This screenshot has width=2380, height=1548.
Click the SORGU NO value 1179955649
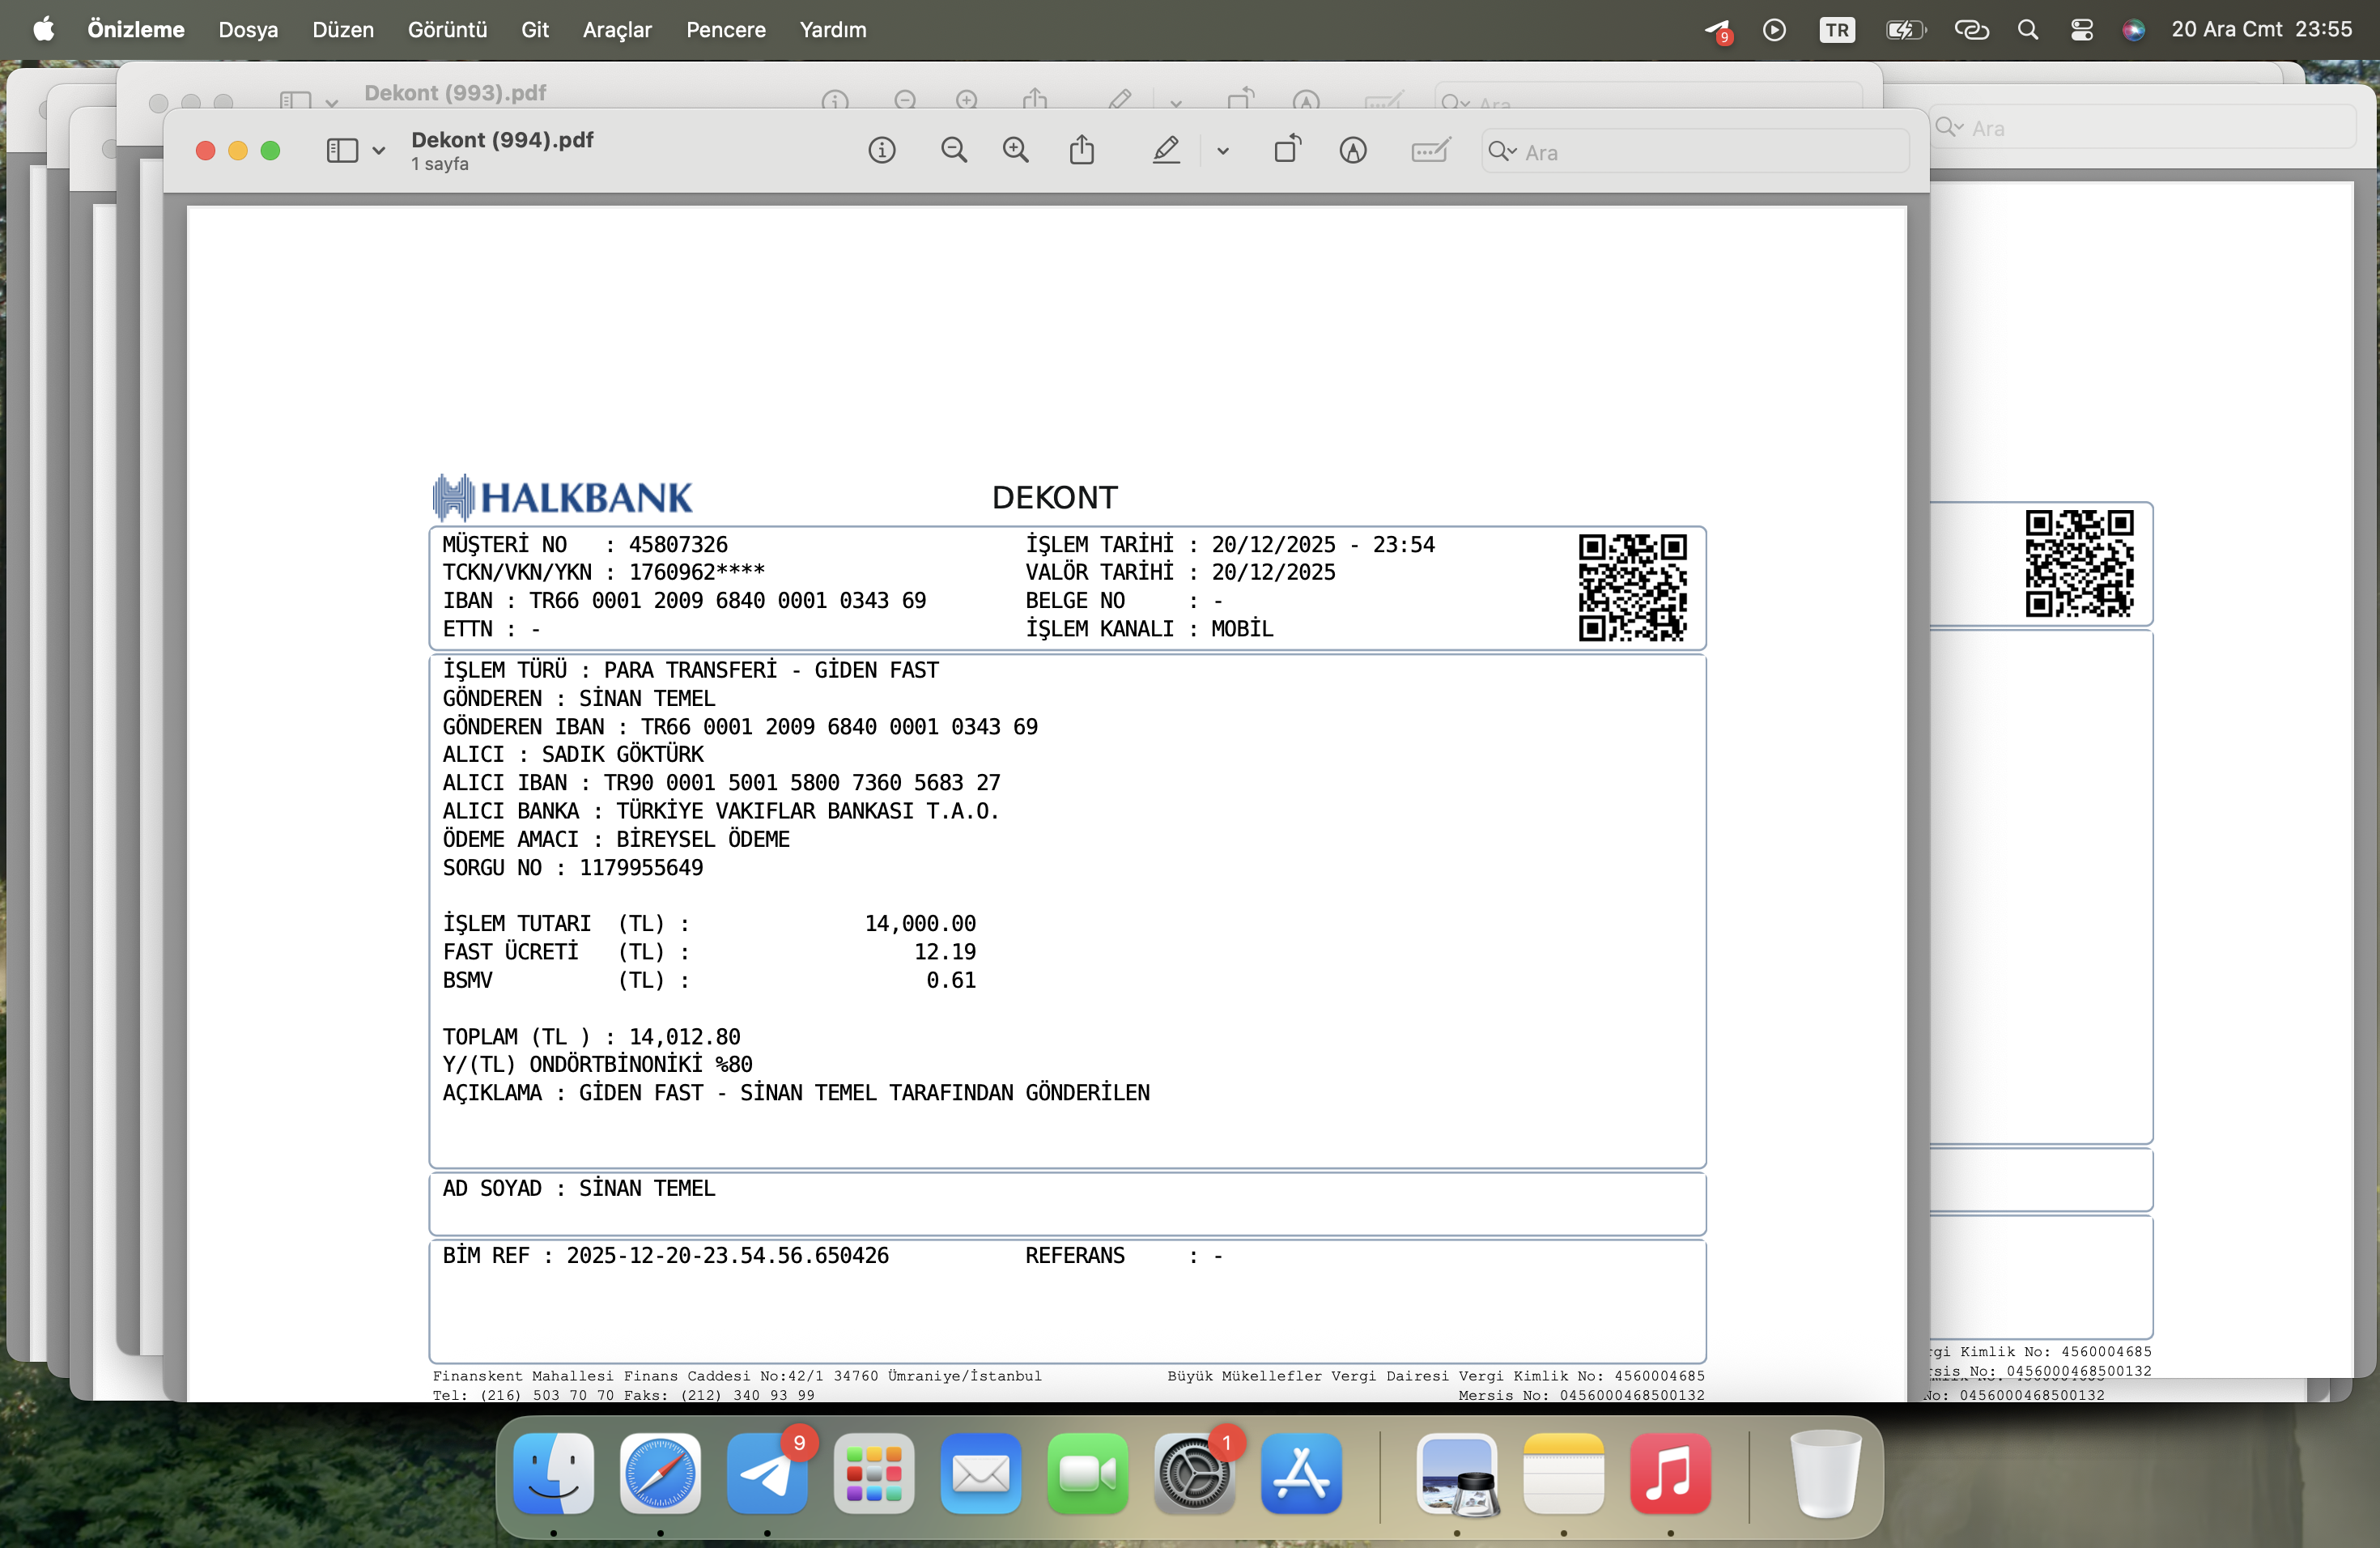tap(641, 867)
